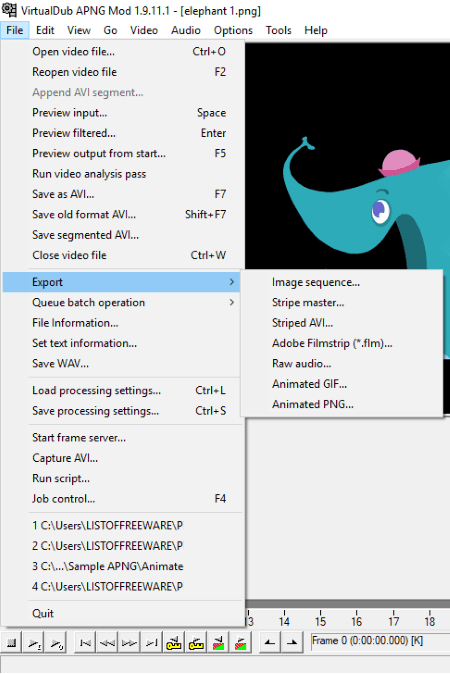Choose Open video file
Image resolution: width=450 pixels, height=674 pixels.
tap(123, 52)
